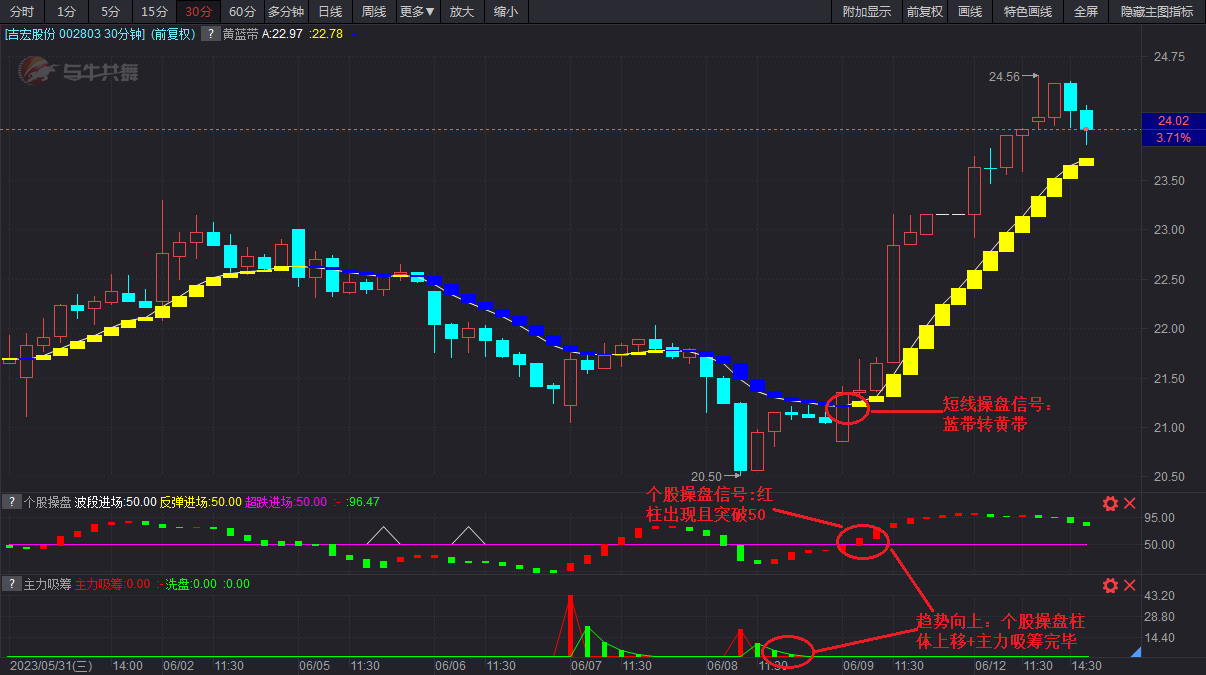
Task: Click 波段进场:50.00 value label
Action: (x=116, y=502)
